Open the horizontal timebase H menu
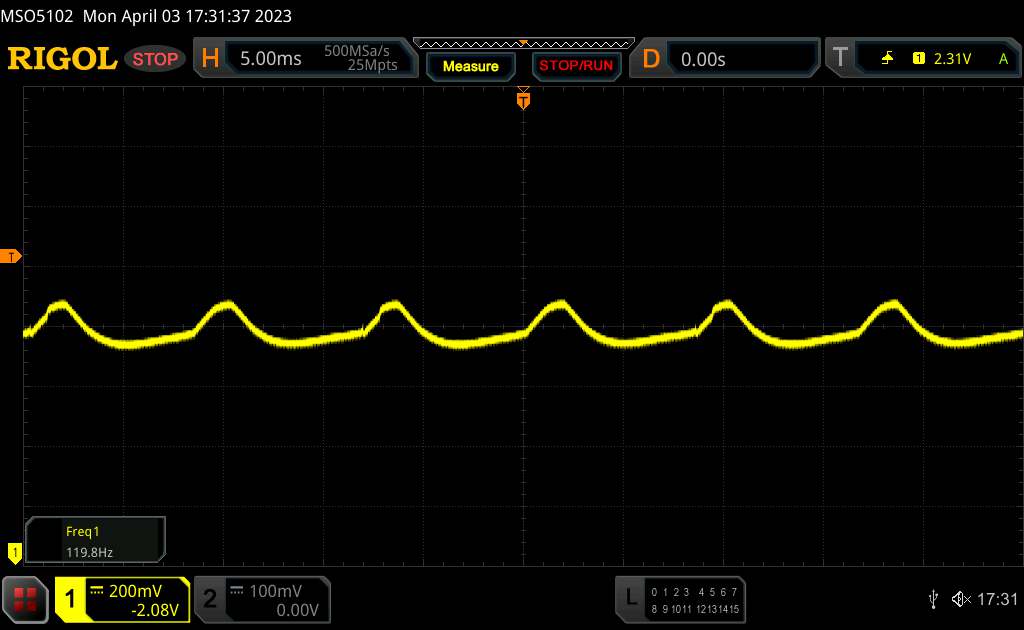The height and width of the screenshot is (630, 1024). 210,59
